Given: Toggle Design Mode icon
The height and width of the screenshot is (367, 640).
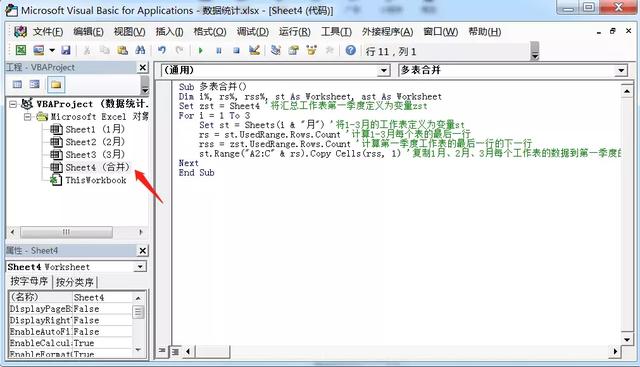Looking at the screenshot, I should [x=254, y=50].
